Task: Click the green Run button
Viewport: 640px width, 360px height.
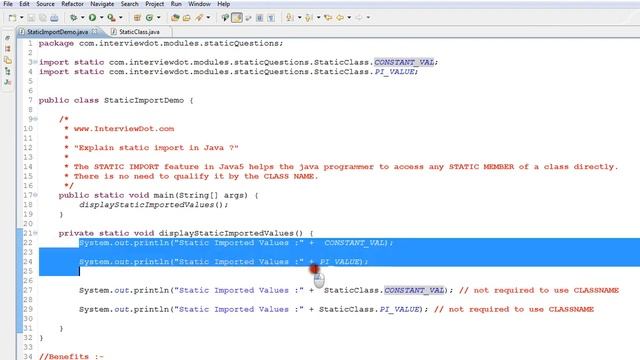Action: coord(92,18)
